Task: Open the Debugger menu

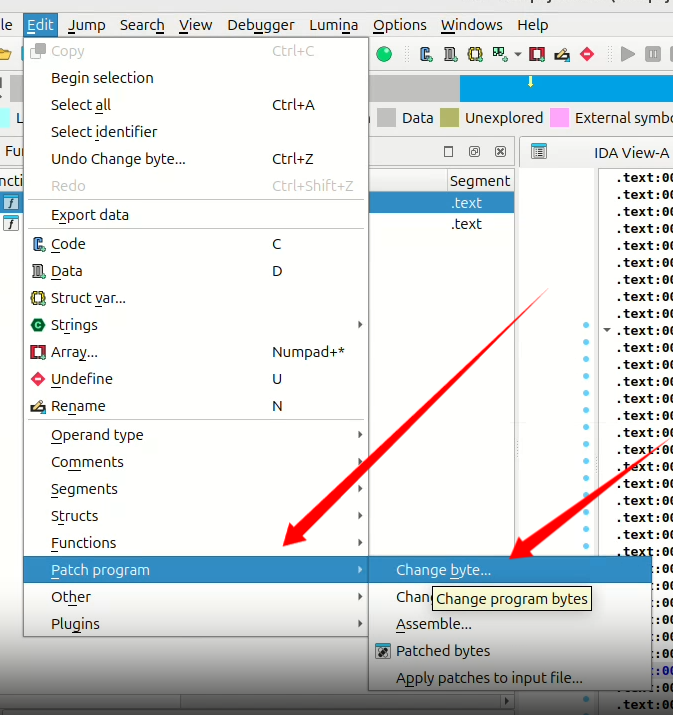Action: 261,25
